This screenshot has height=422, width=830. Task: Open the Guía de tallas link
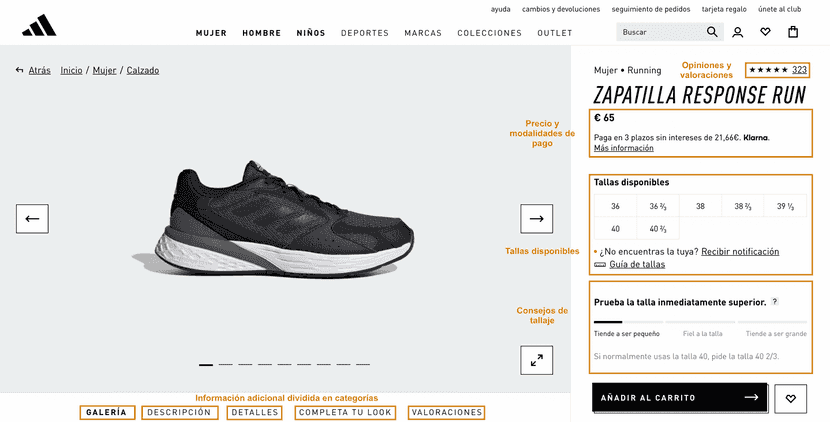(x=637, y=264)
